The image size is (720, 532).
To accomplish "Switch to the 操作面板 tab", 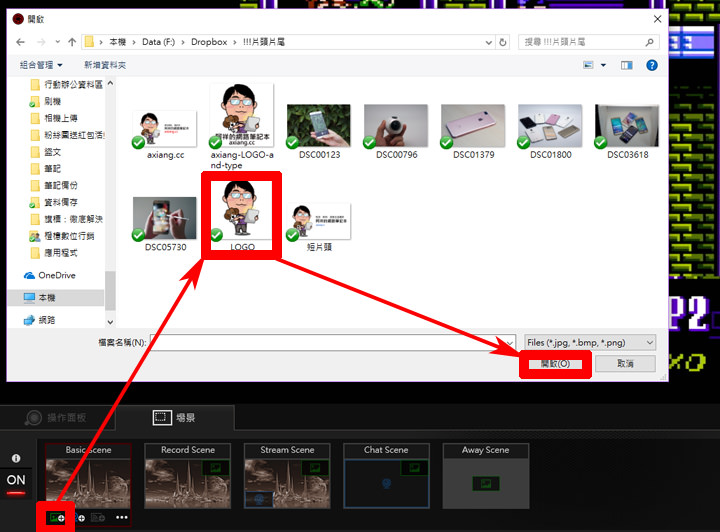I will (x=58, y=419).
